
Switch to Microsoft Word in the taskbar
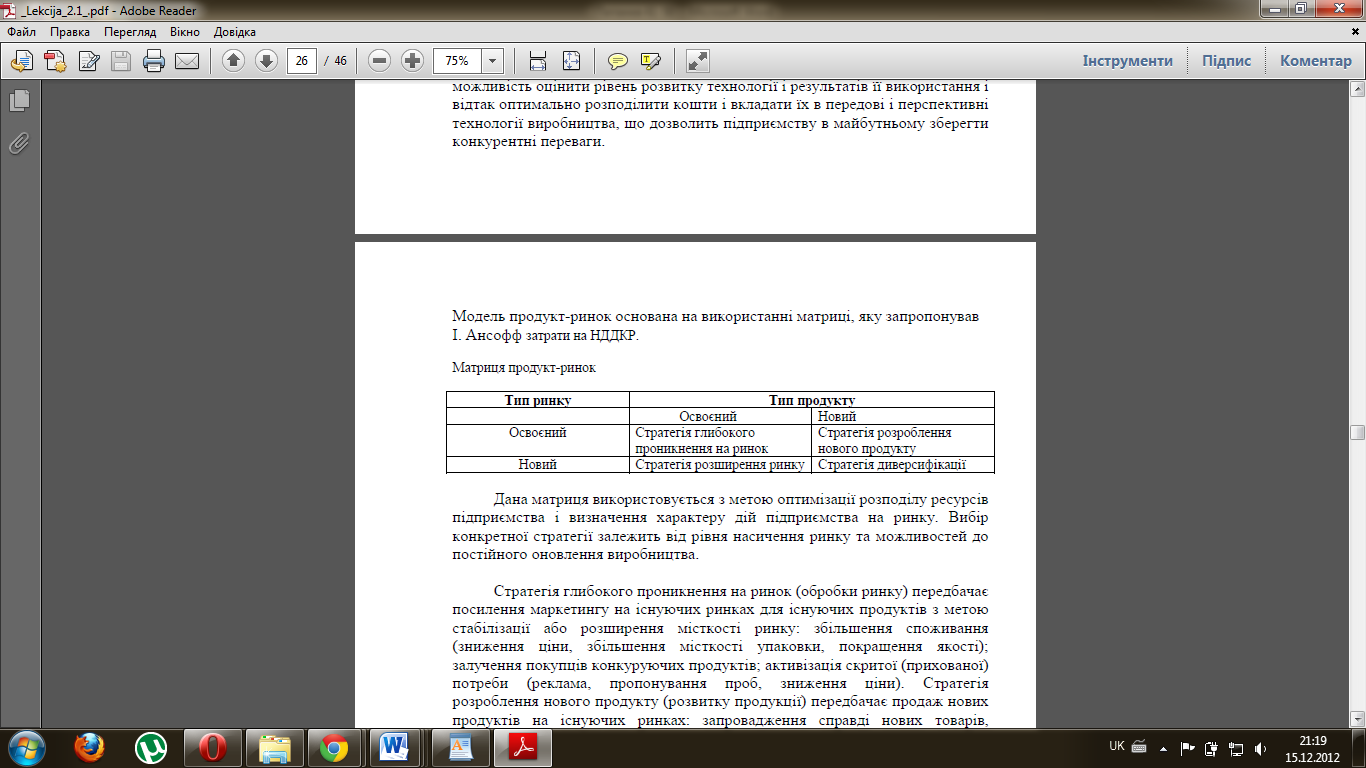tap(395, 747)
